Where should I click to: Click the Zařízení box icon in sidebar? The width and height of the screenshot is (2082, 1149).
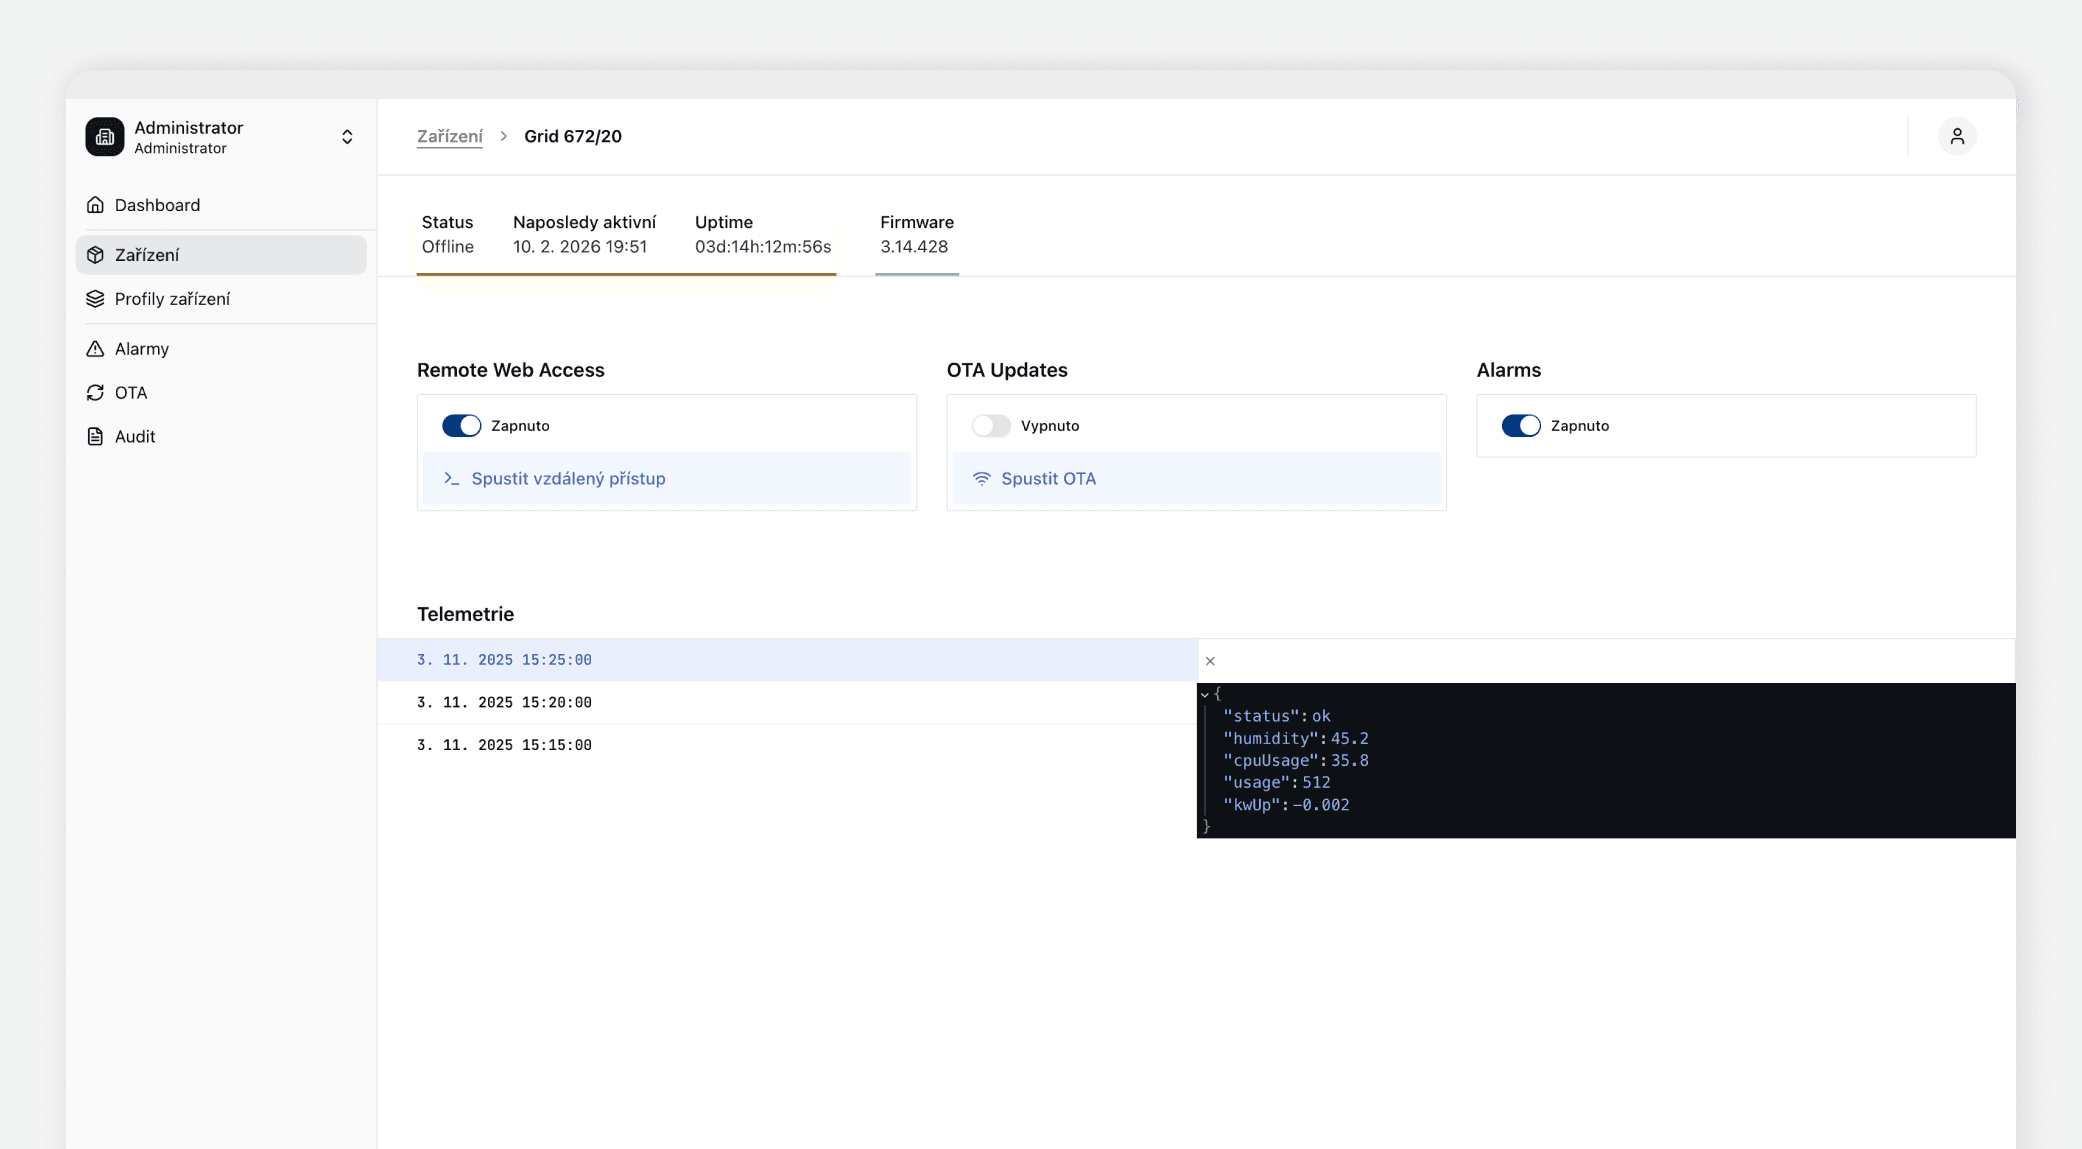[95, 254]
